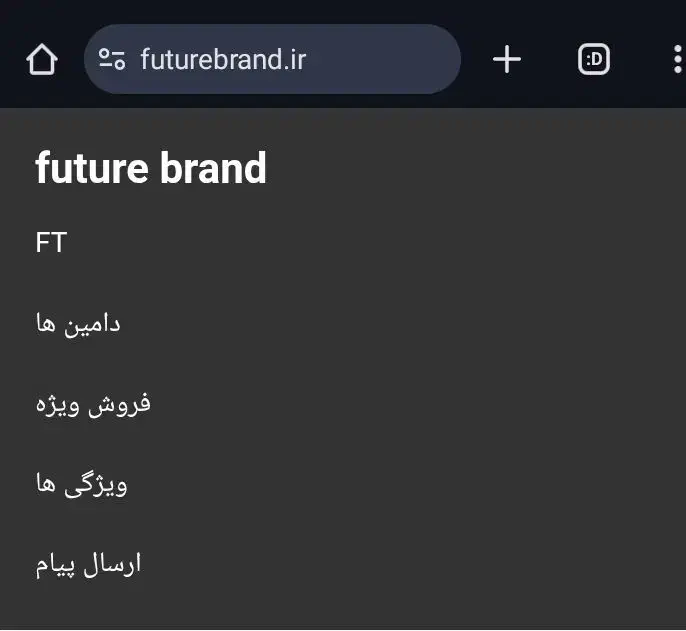
Task: Return to the browser start page via house icon
Action: 41,60
